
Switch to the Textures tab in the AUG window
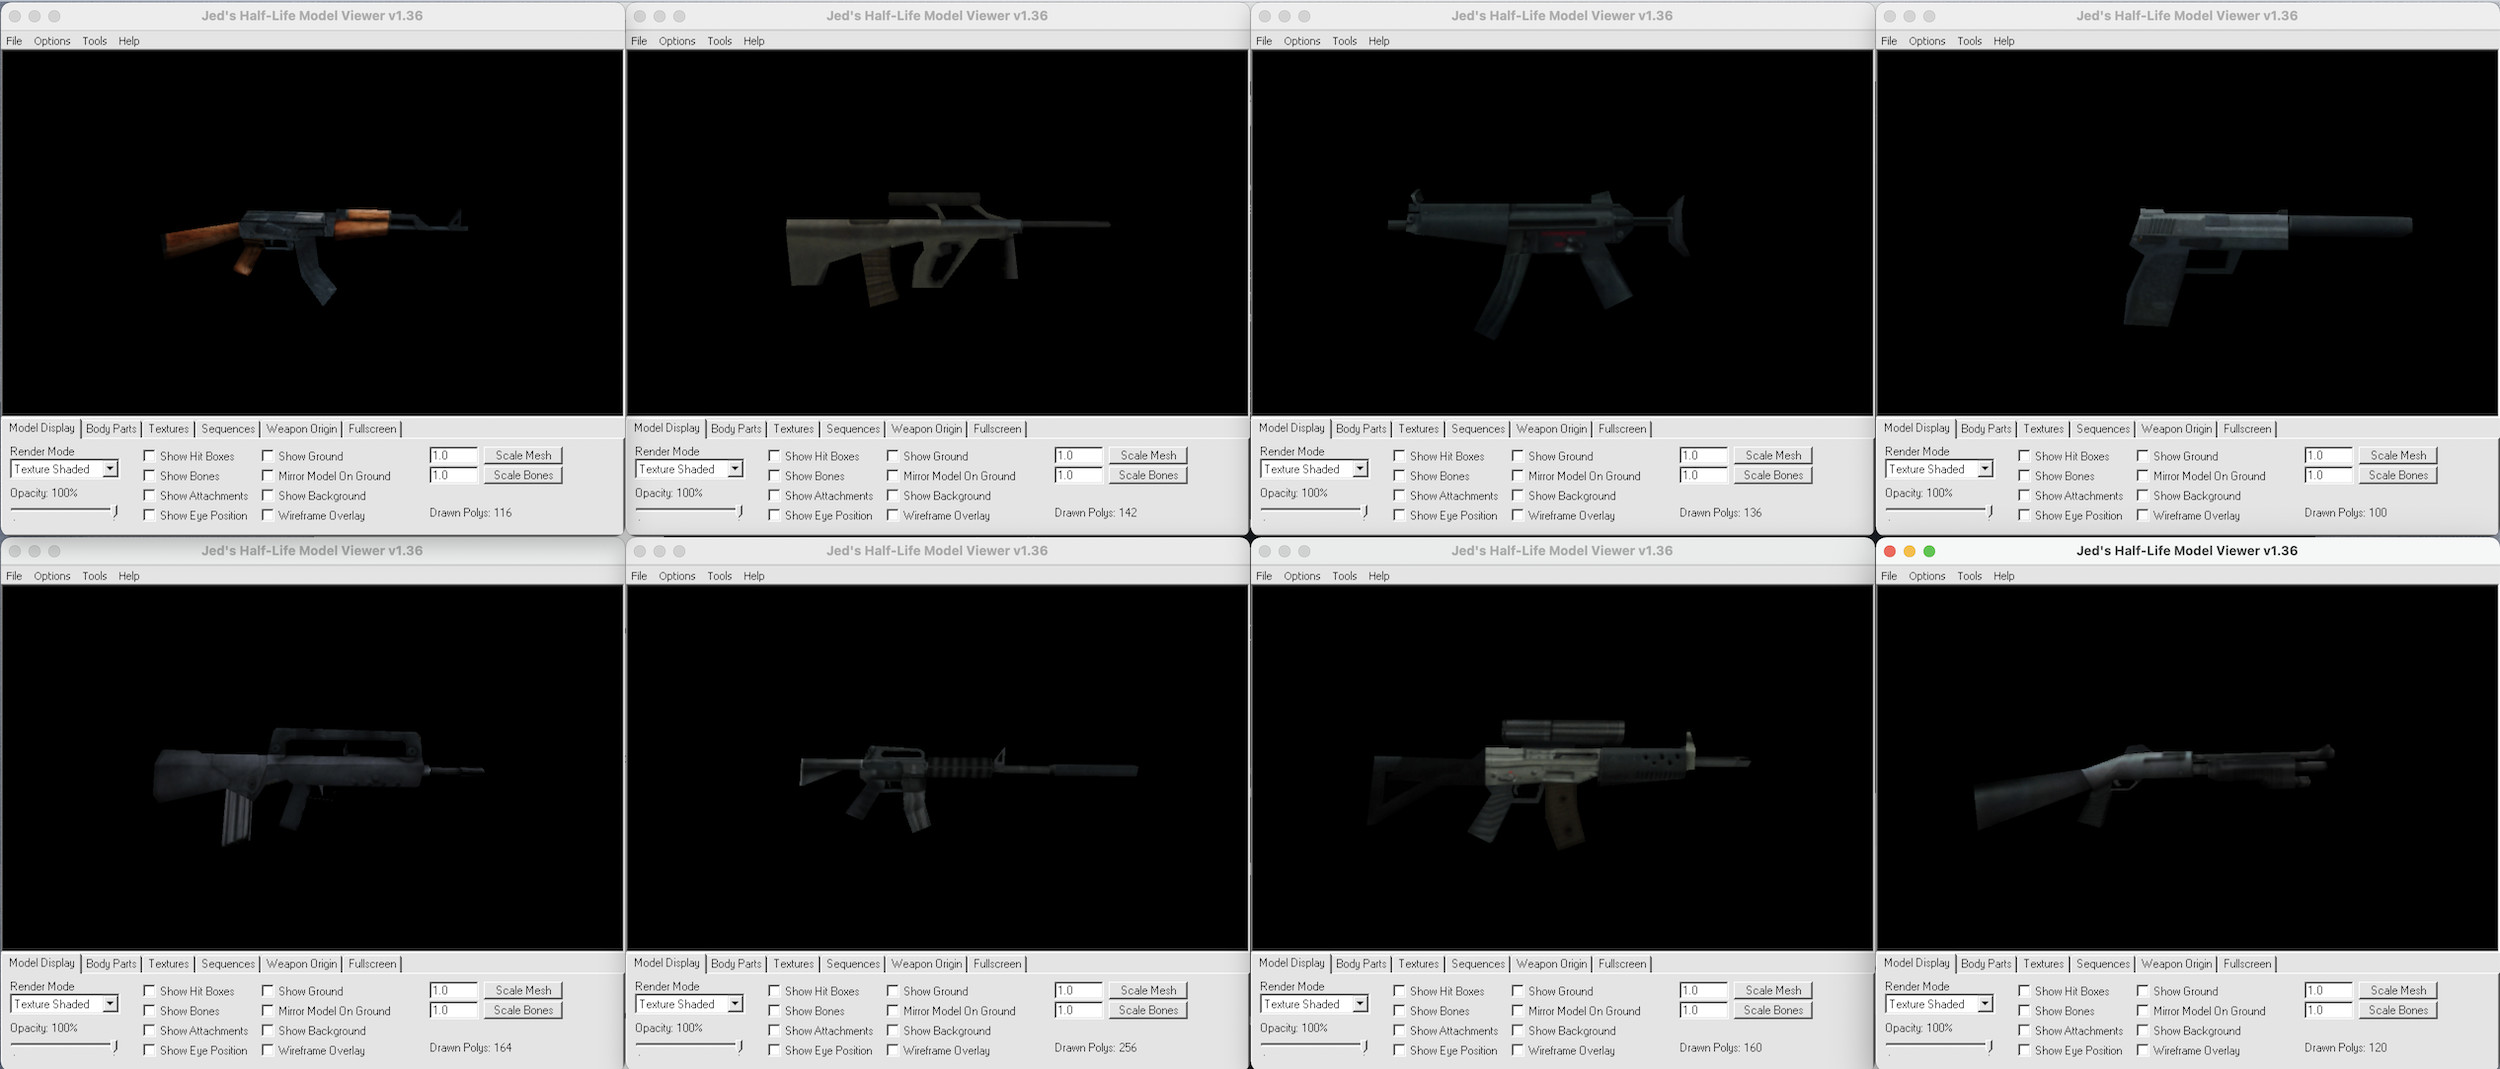pyautogui.click(x=793, y=428)
